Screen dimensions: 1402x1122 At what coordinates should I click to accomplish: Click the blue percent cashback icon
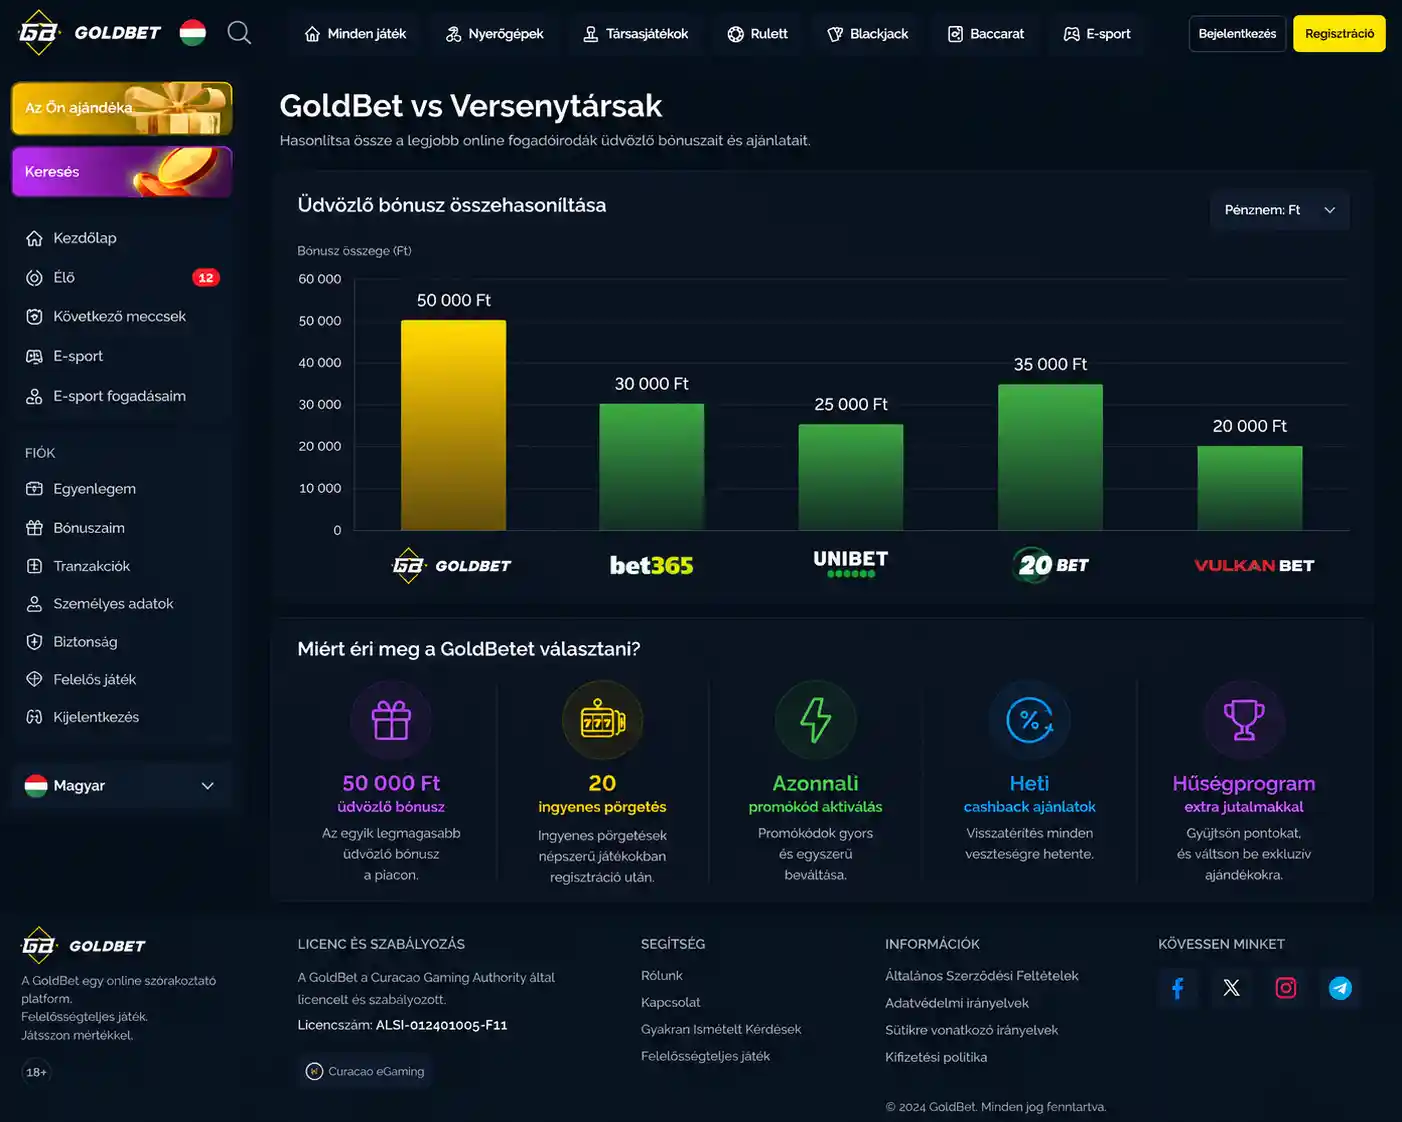[1030, 720]
